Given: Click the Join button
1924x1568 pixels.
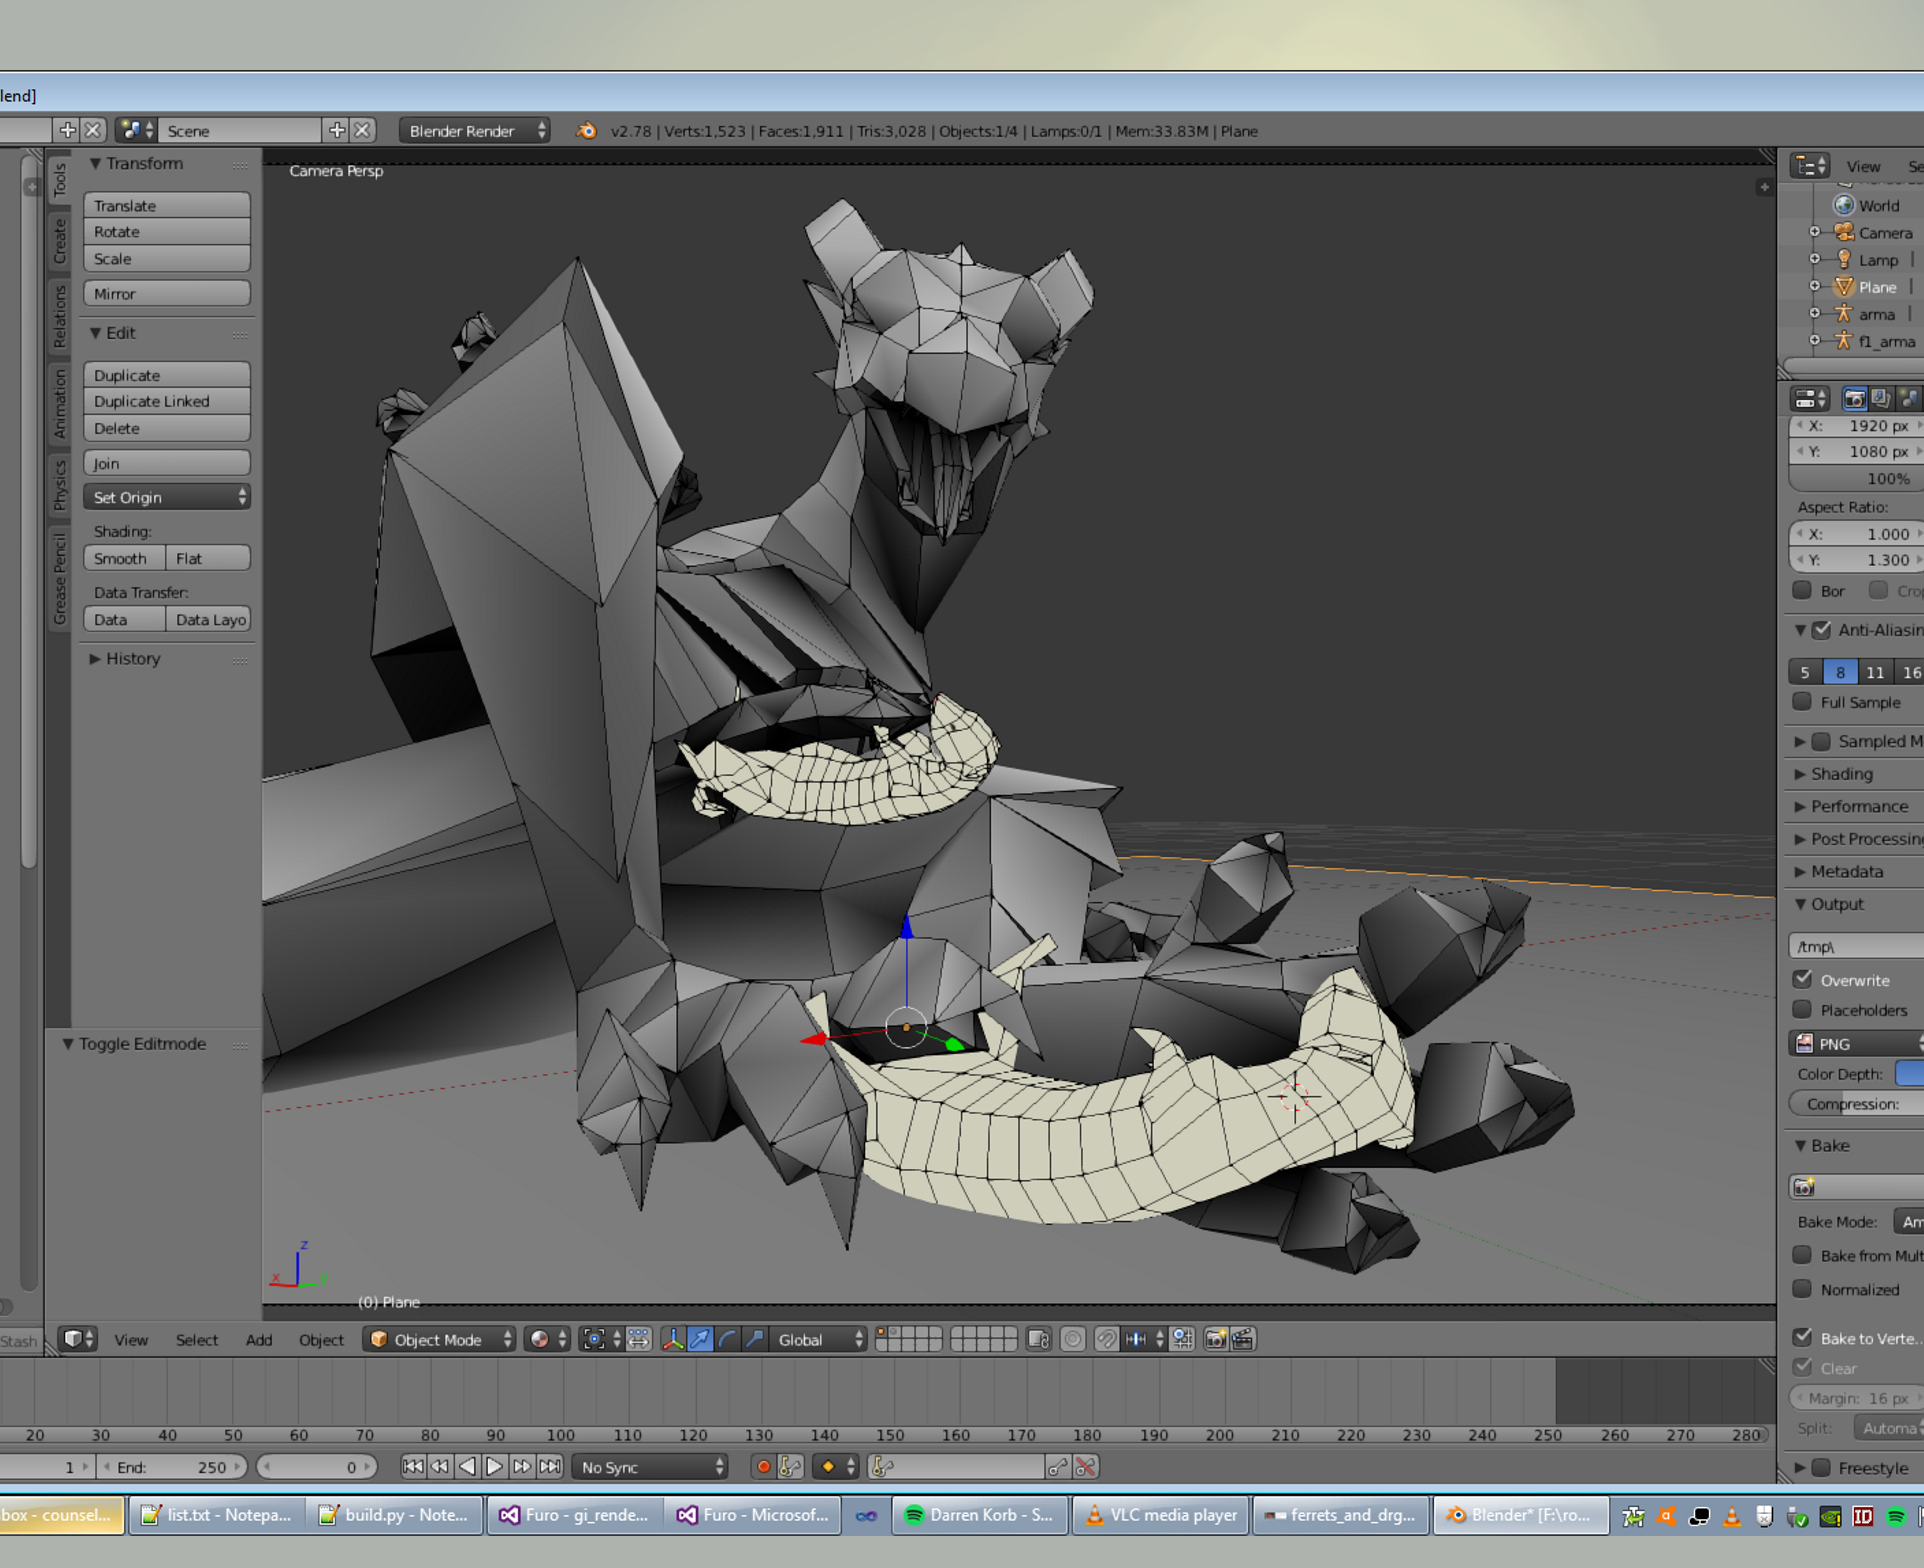Looking at the screenshot, I should [x=167, y=463].
